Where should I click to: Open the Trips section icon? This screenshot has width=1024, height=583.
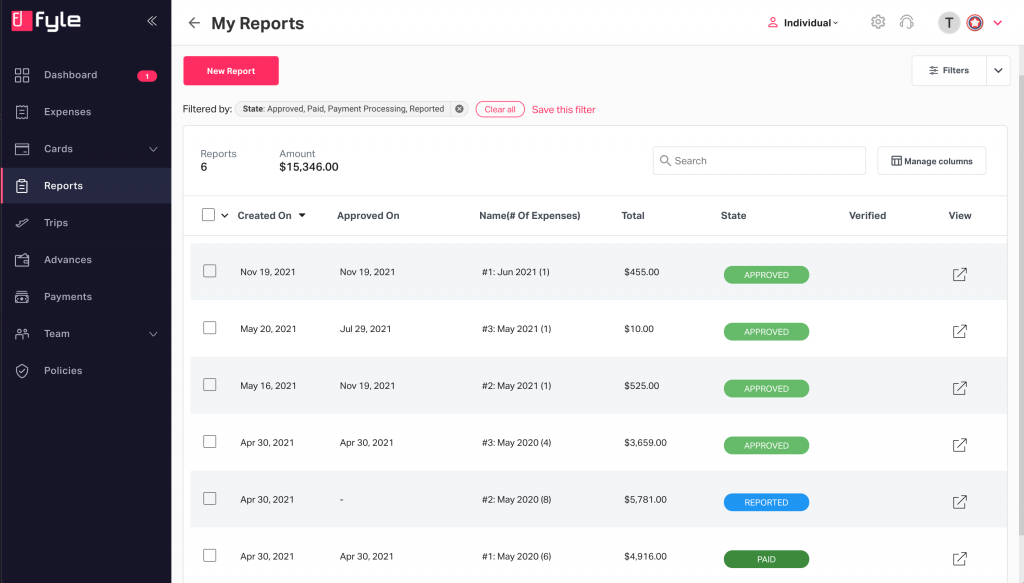(22, 222)
